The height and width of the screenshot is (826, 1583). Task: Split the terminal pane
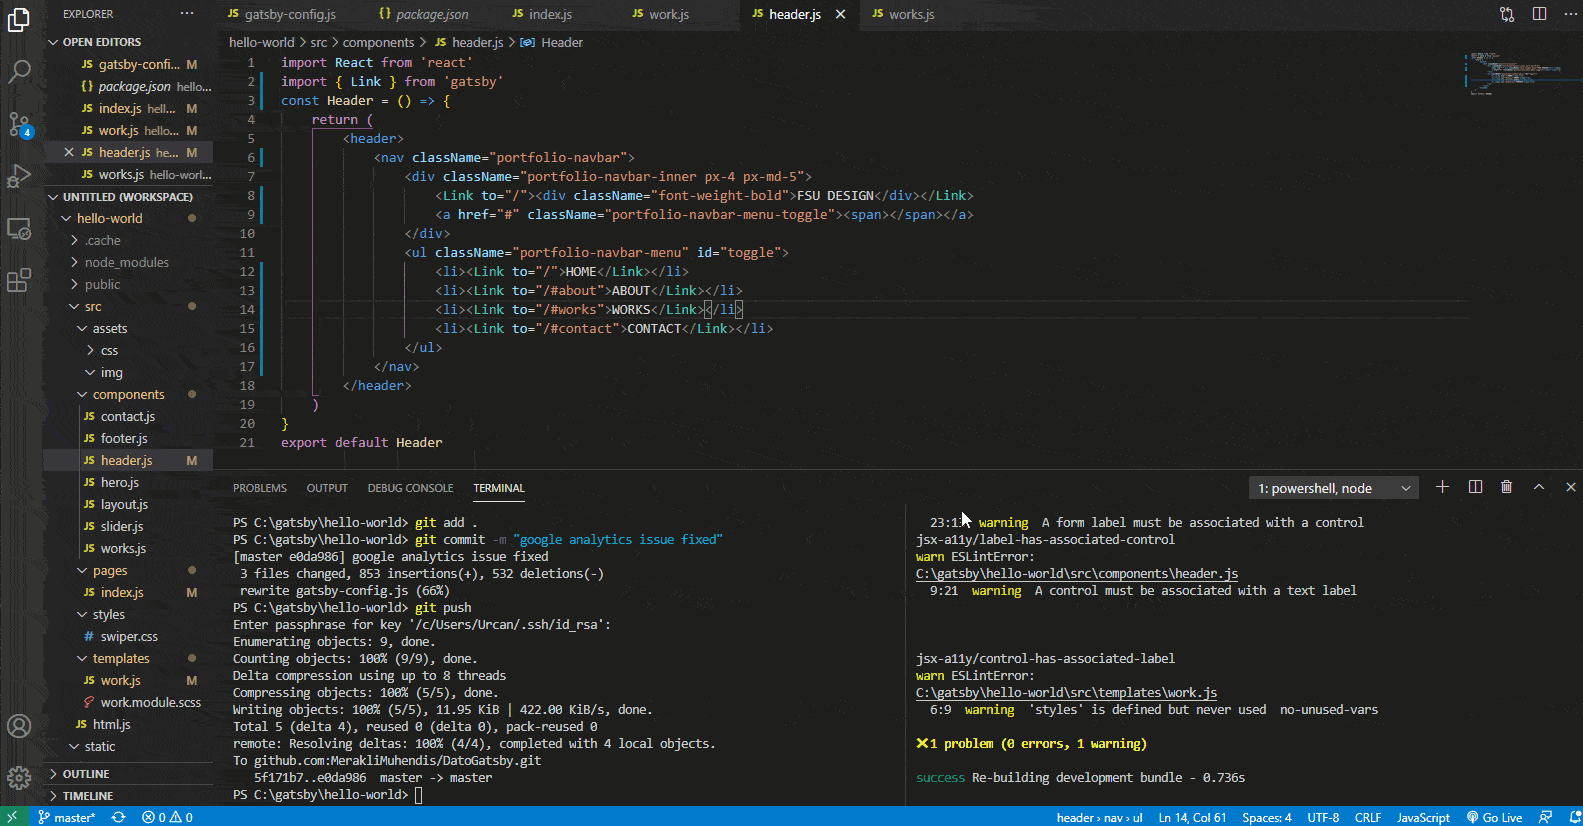(1475, 487)
